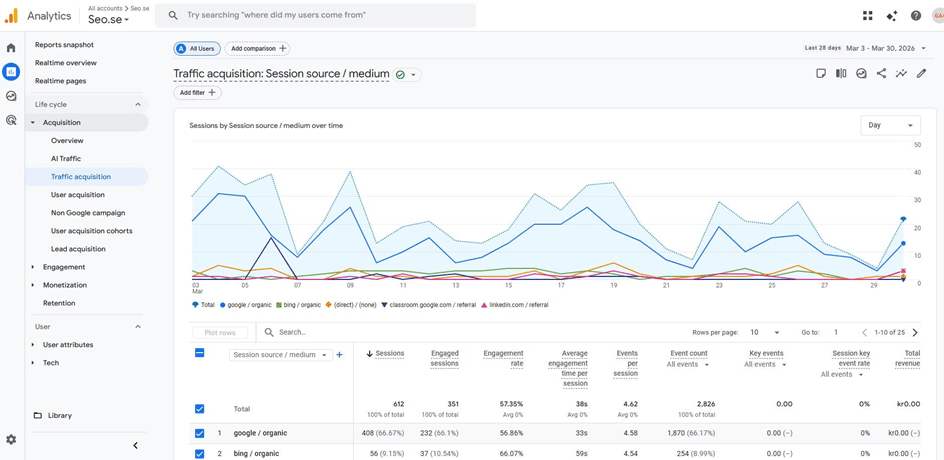Expand the Engagement section in sidebar
This screenshot has width=944, height=460.
click(64, 267)
